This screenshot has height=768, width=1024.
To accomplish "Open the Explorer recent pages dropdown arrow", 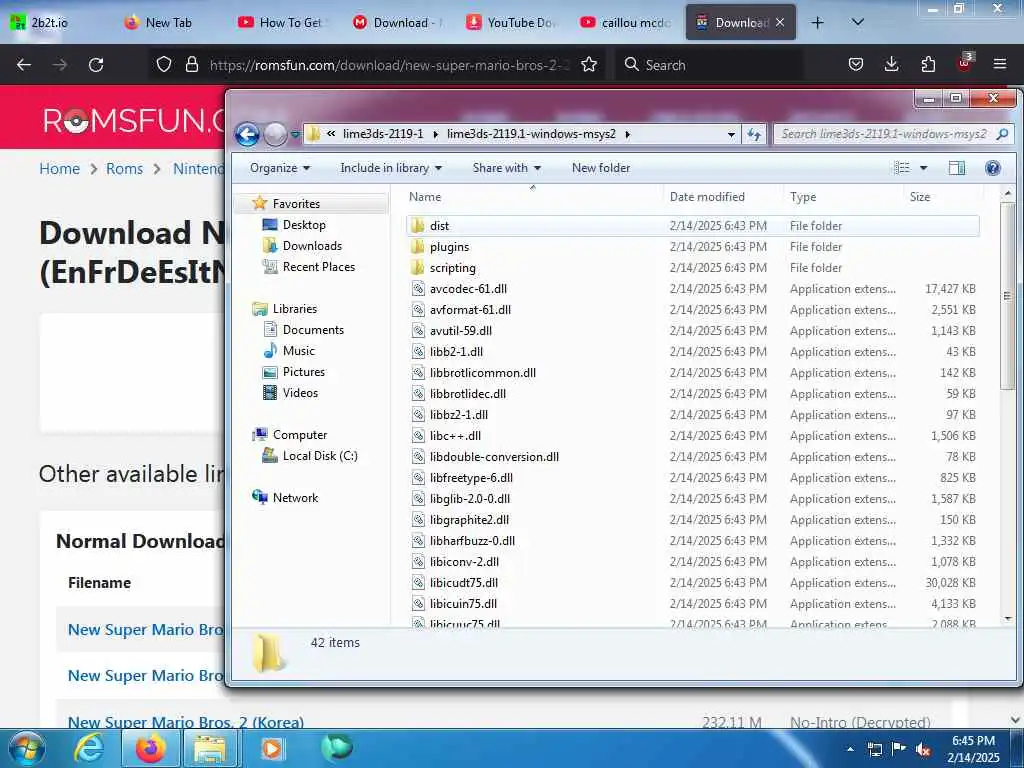I will [295, 135].
